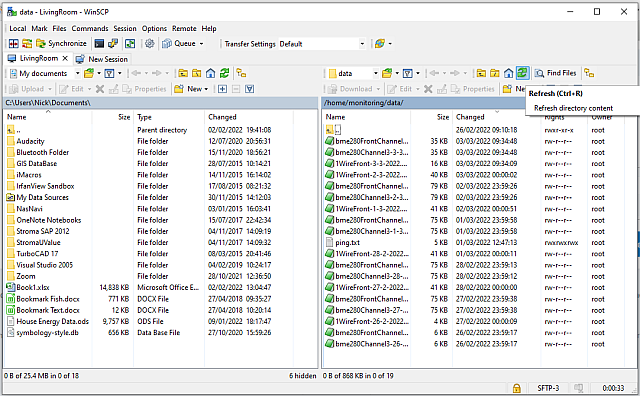The image size is (640, 396).
Task: Open the Remote menu
Action: [x=184, y=29]
